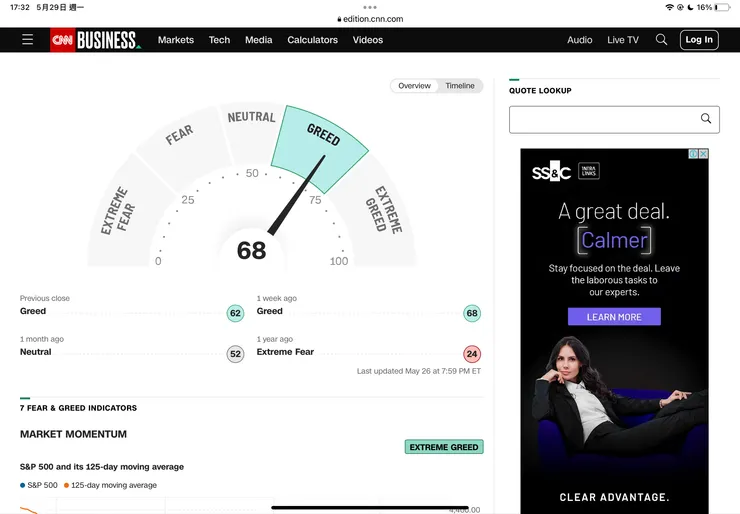
Task: Open the Tech section
Action: pos(220,40)
